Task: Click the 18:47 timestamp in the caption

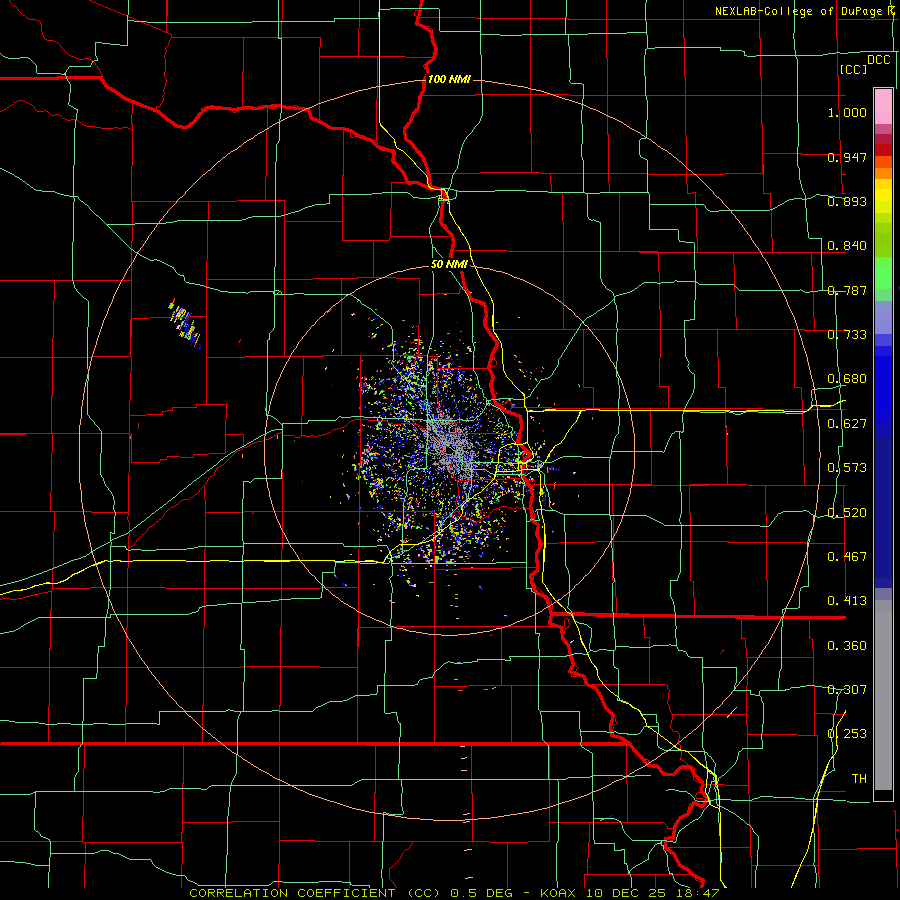Action: [696, 893]
